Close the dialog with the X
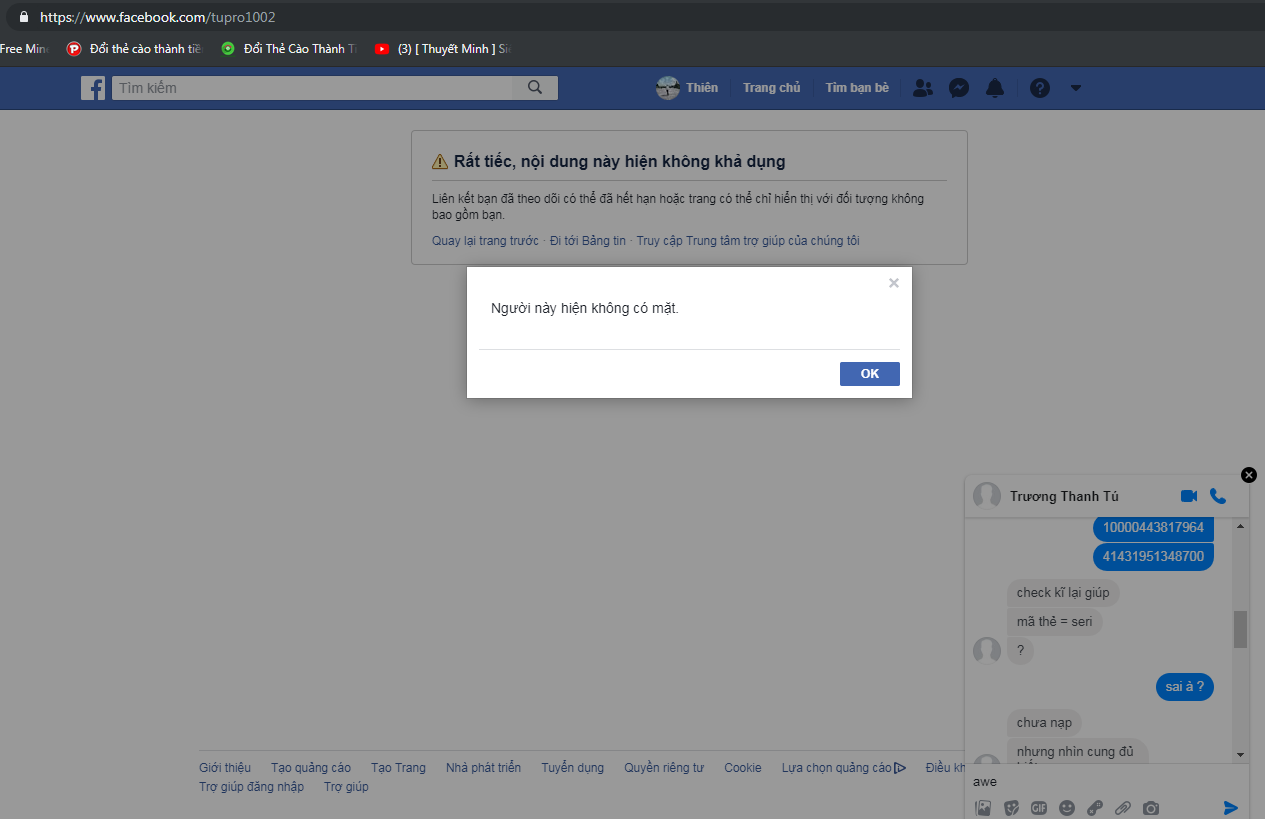 tap(894, 283)
